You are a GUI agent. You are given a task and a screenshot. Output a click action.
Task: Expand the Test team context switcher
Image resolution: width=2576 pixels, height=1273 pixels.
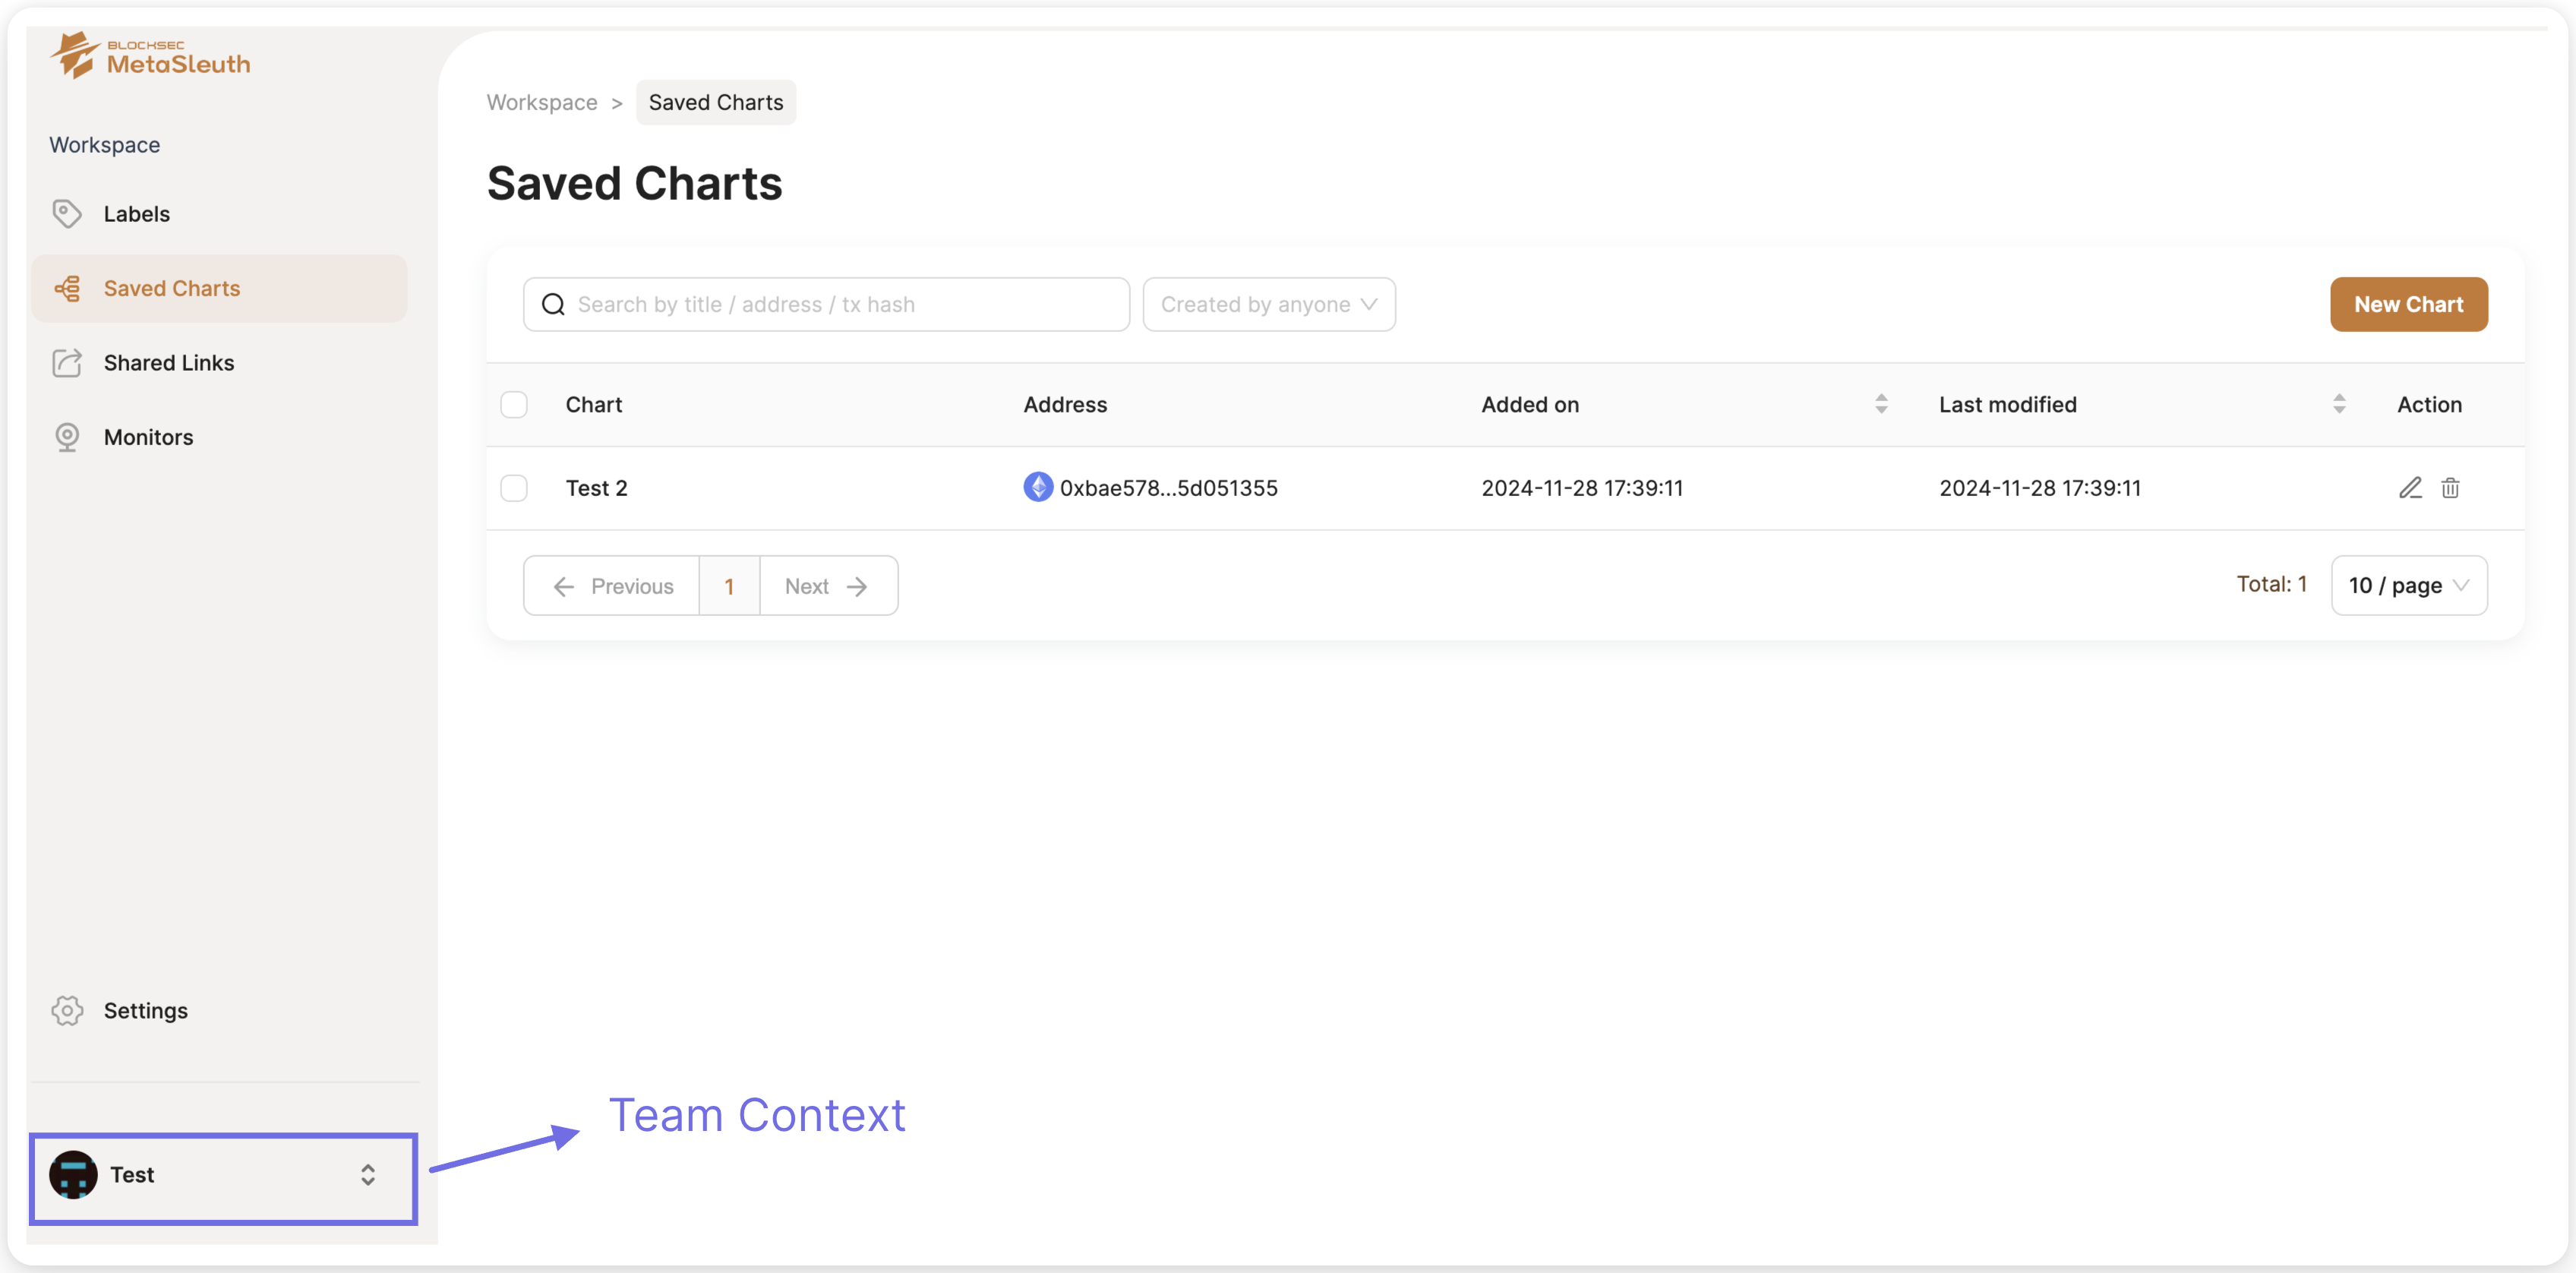368,1174
